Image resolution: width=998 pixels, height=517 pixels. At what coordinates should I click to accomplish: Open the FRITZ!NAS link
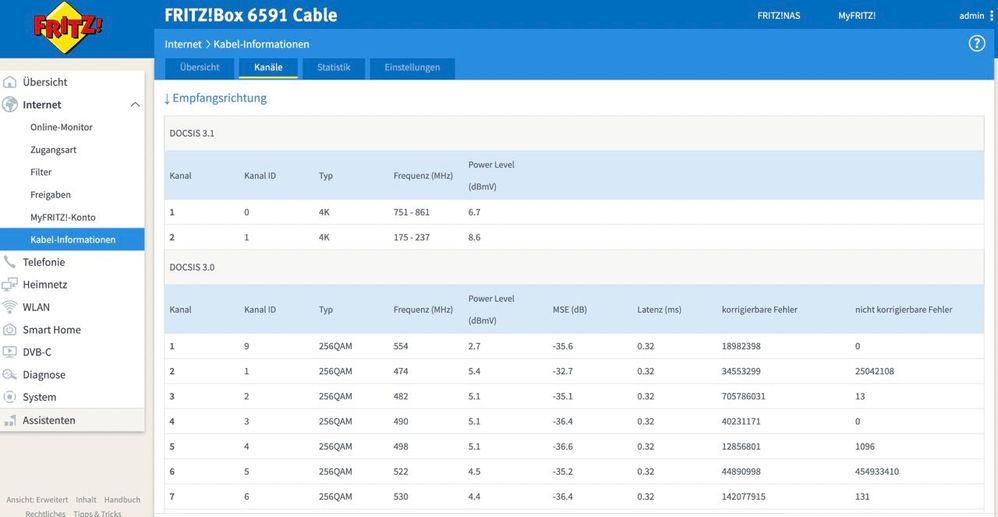pyautogui.click(x=778, y=16)
